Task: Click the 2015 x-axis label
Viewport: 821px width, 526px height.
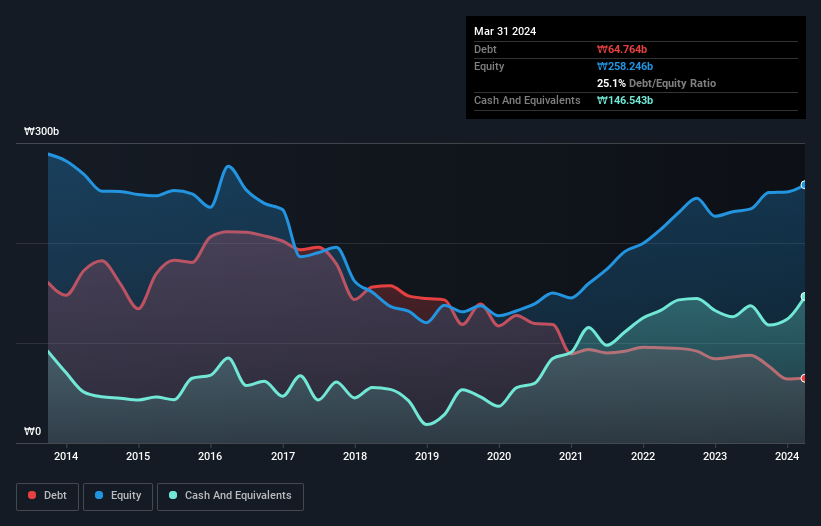Action: point(138,456)
